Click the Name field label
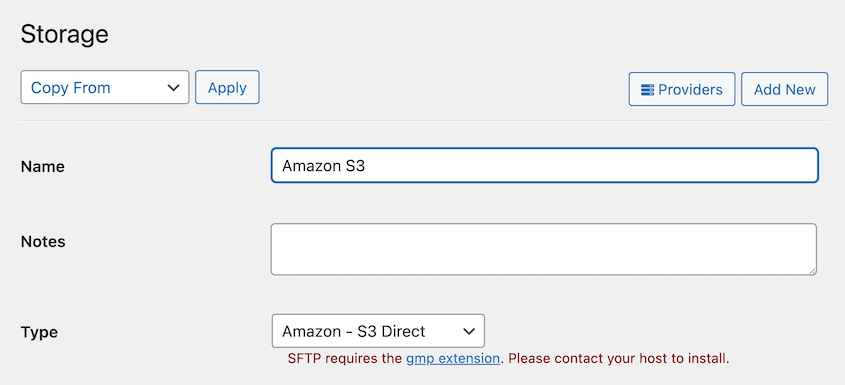The width and height of the screenshot is (845, 385). [x=43, y=167]
